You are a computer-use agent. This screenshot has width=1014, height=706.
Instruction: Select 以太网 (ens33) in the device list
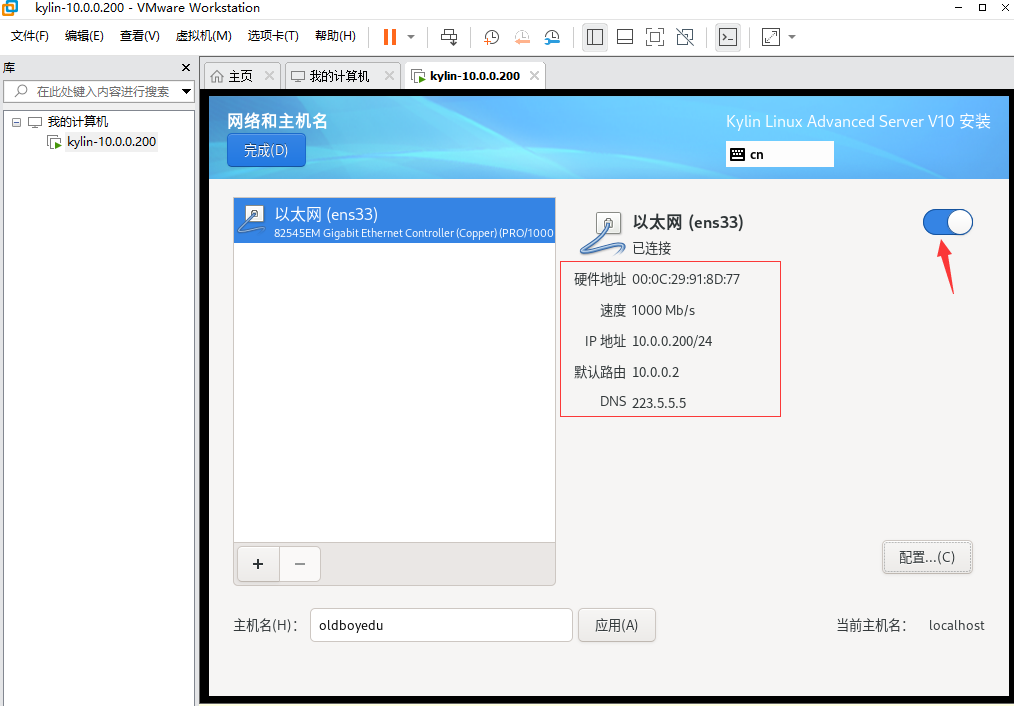394,221
